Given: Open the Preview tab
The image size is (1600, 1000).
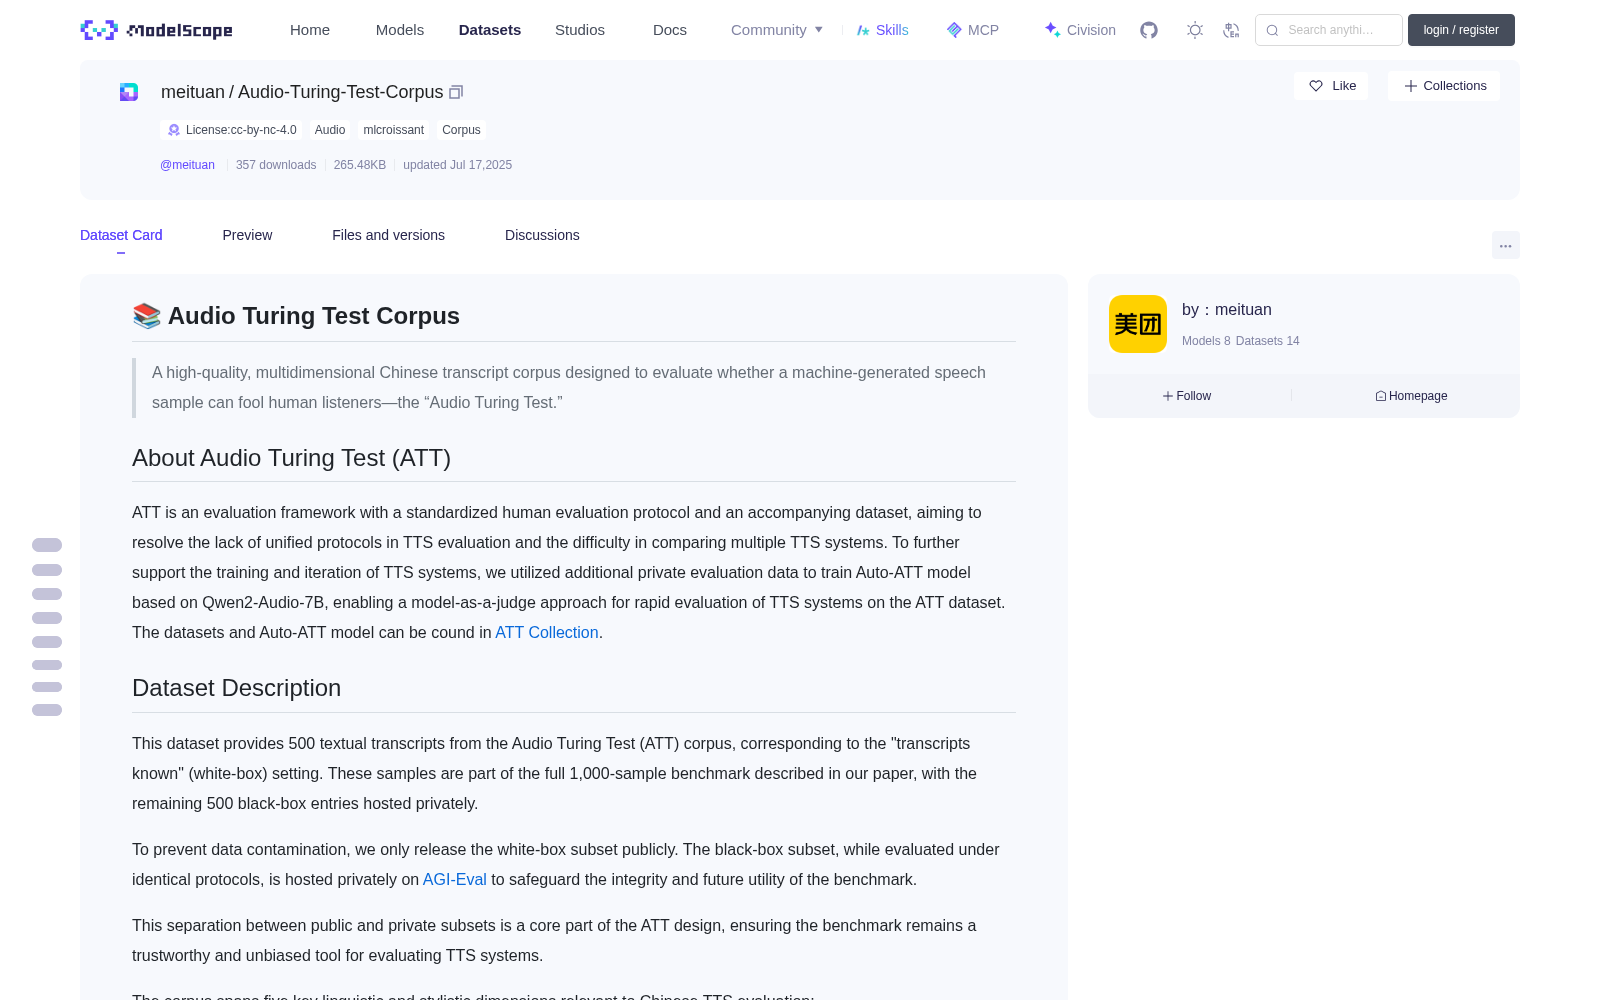Looking at the screenshot, I should click(247, 235).
